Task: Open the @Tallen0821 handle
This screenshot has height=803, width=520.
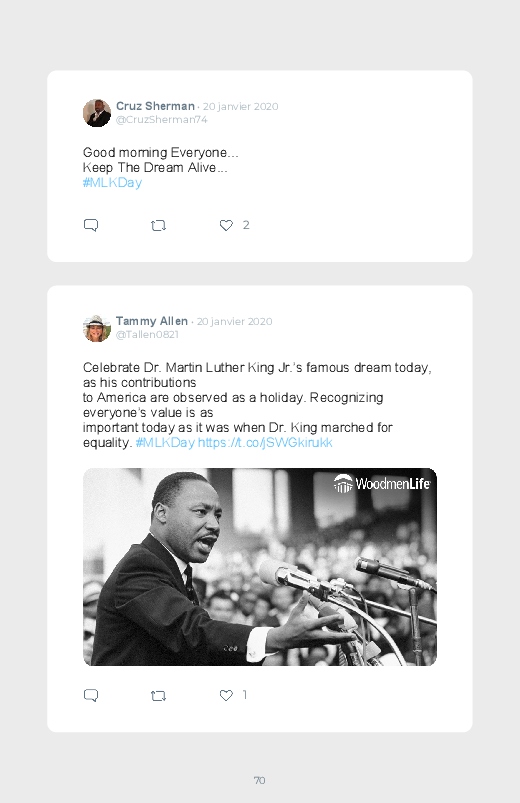Action: point(147,334)
